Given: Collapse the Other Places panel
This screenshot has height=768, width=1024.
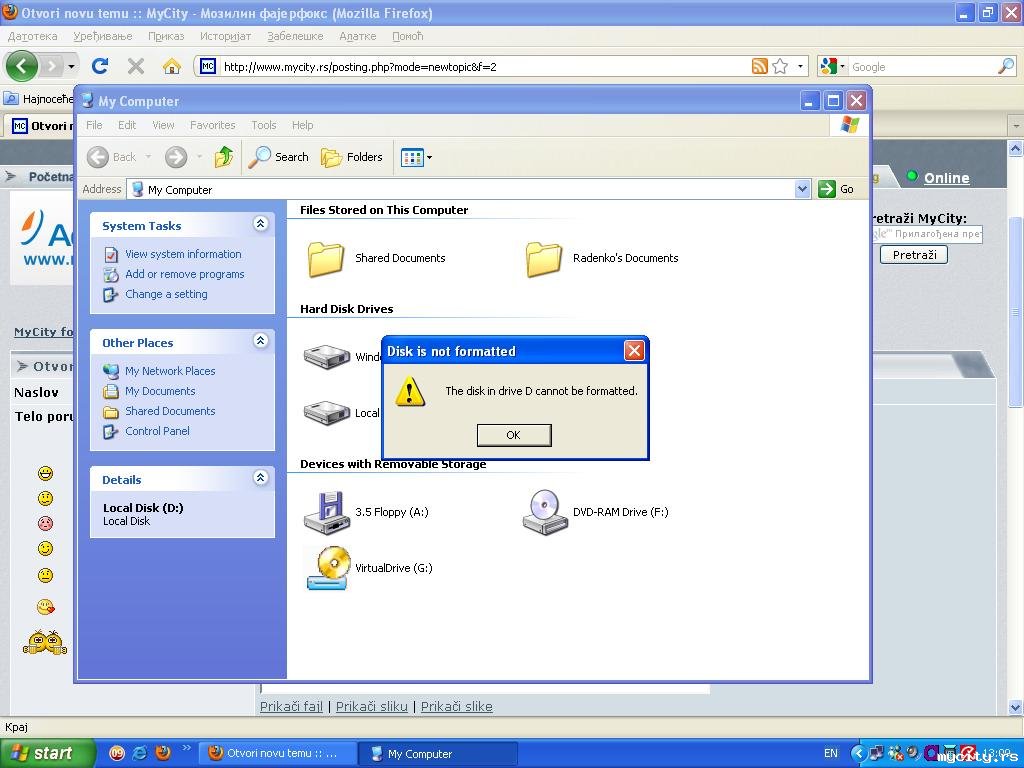Looking at the screenshot, I should point(261,341).
